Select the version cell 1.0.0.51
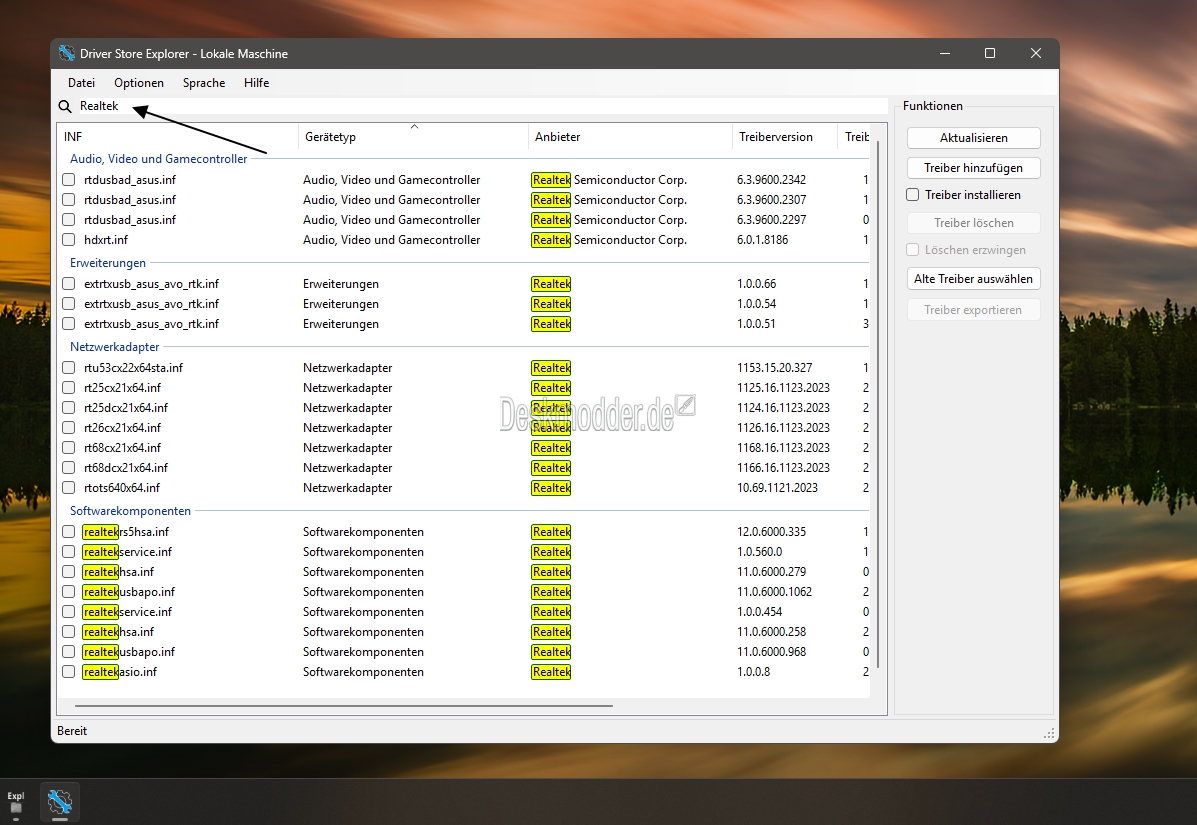This screenshot has height=825, width=1197. click(x=756, y=324)
